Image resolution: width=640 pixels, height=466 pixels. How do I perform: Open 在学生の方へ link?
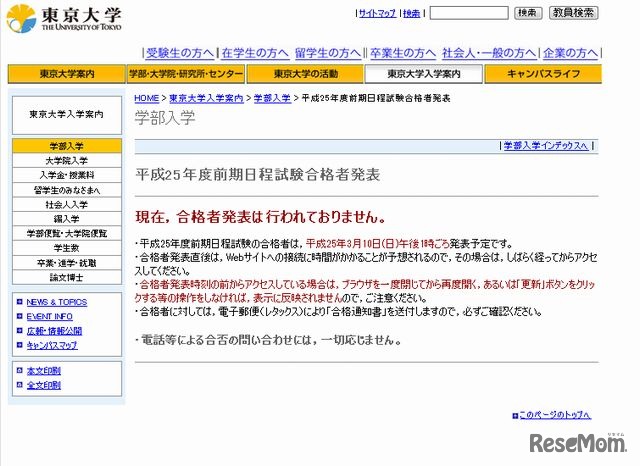[x=255, y=53]
